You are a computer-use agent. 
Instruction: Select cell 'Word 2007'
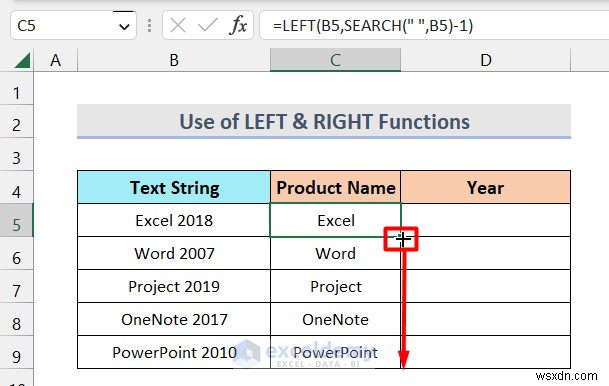(174, 253)
